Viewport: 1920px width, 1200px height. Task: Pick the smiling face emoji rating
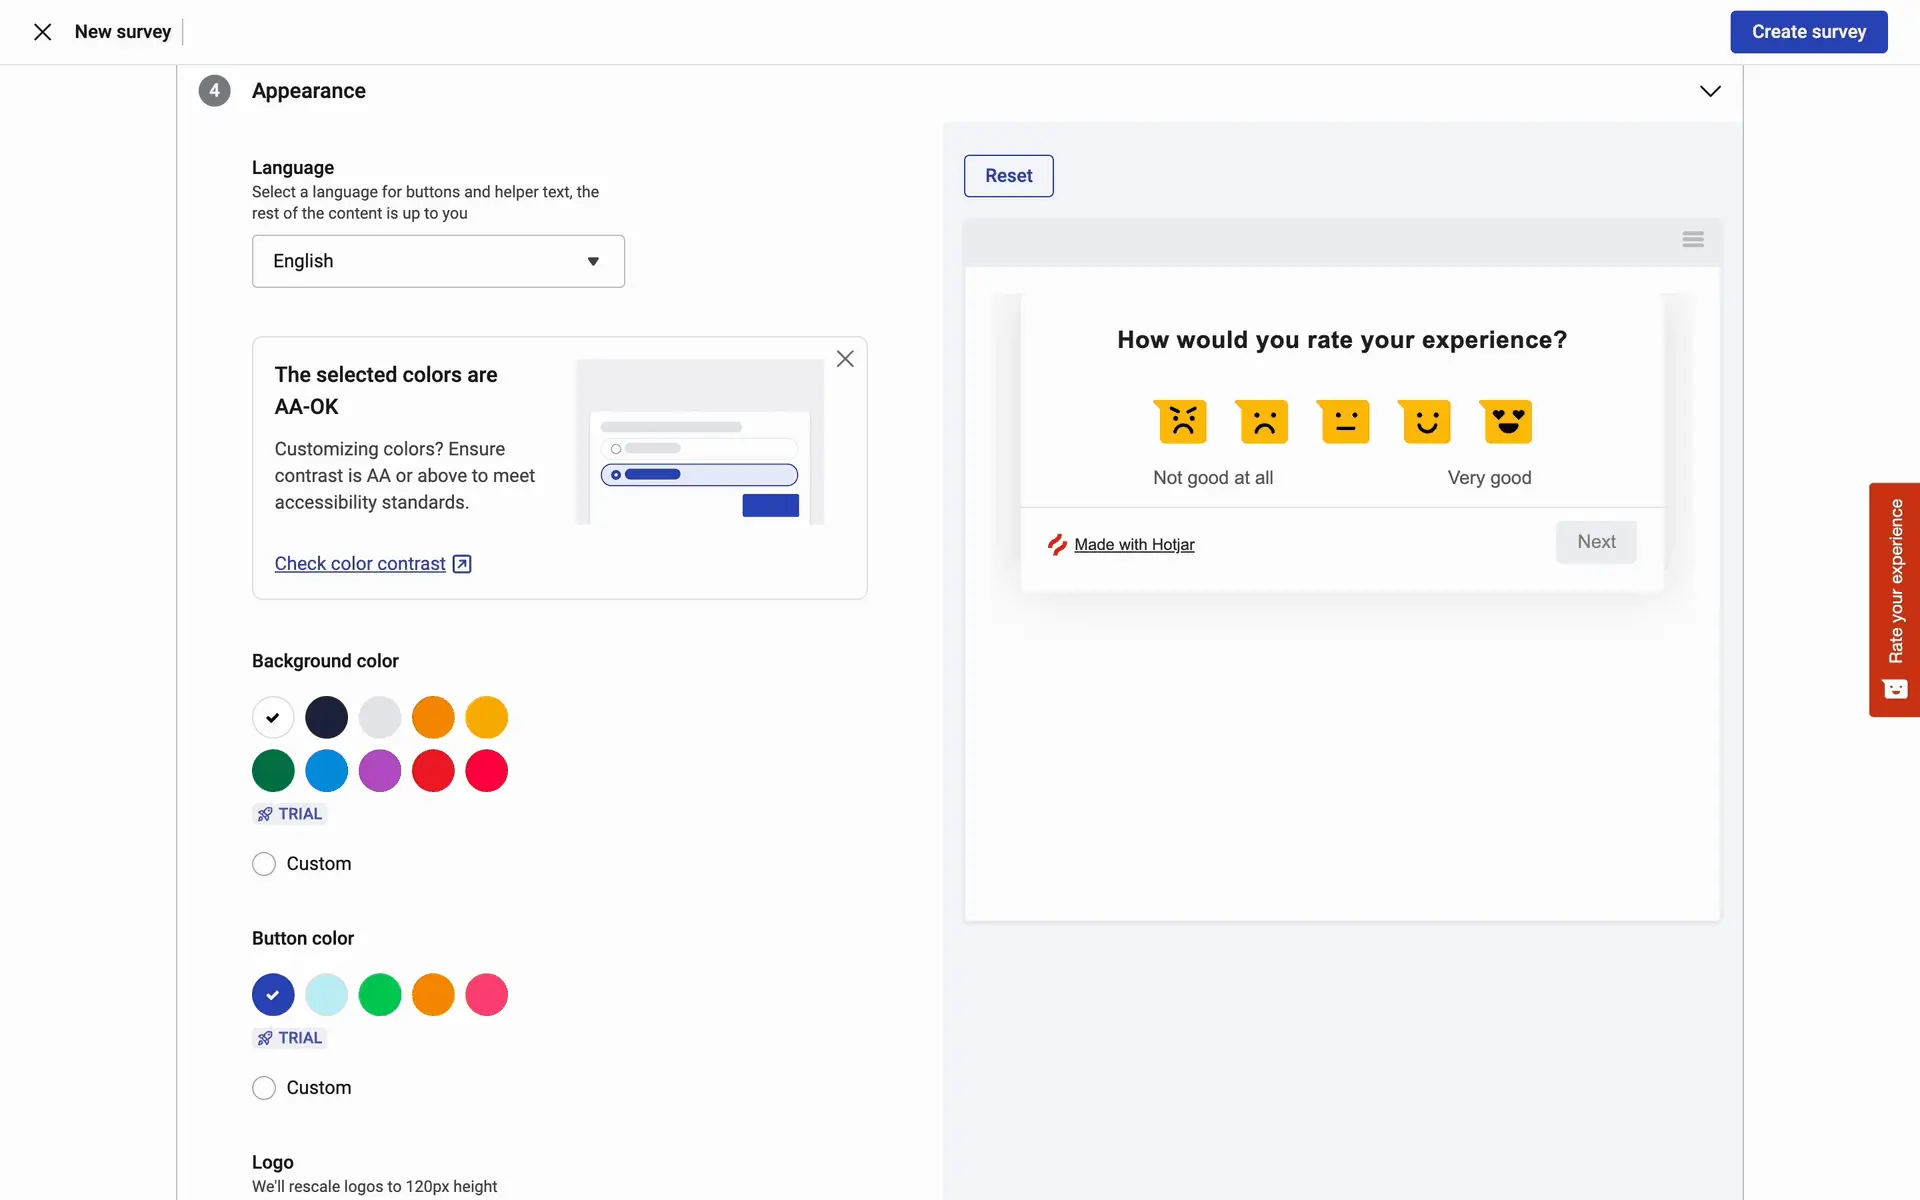pos(1426,421)
